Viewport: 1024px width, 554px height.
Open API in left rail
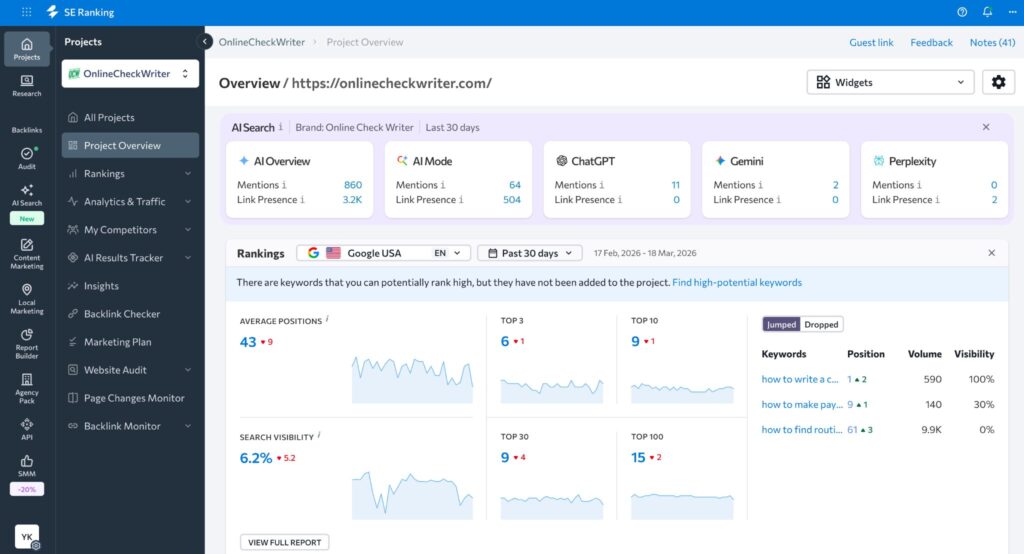[x=27, y=429]
